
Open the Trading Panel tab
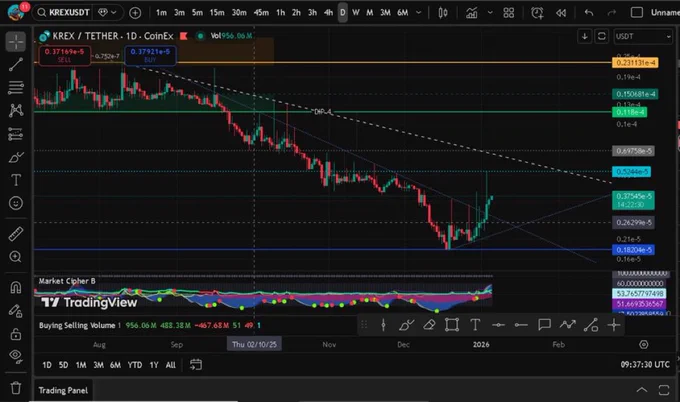tap(63, 390)
